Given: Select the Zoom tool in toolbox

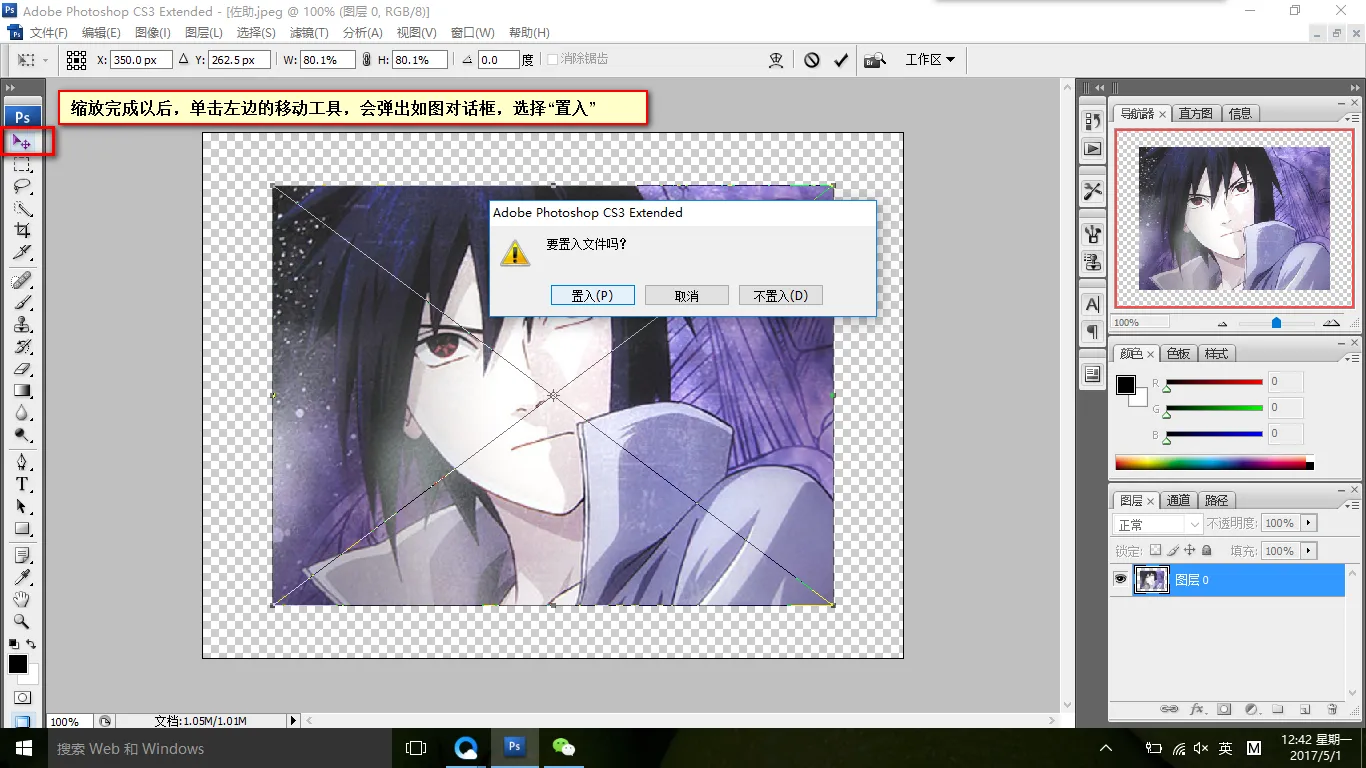Looking at the screenshot, I should pyautogui.click(x=22, y=621).
